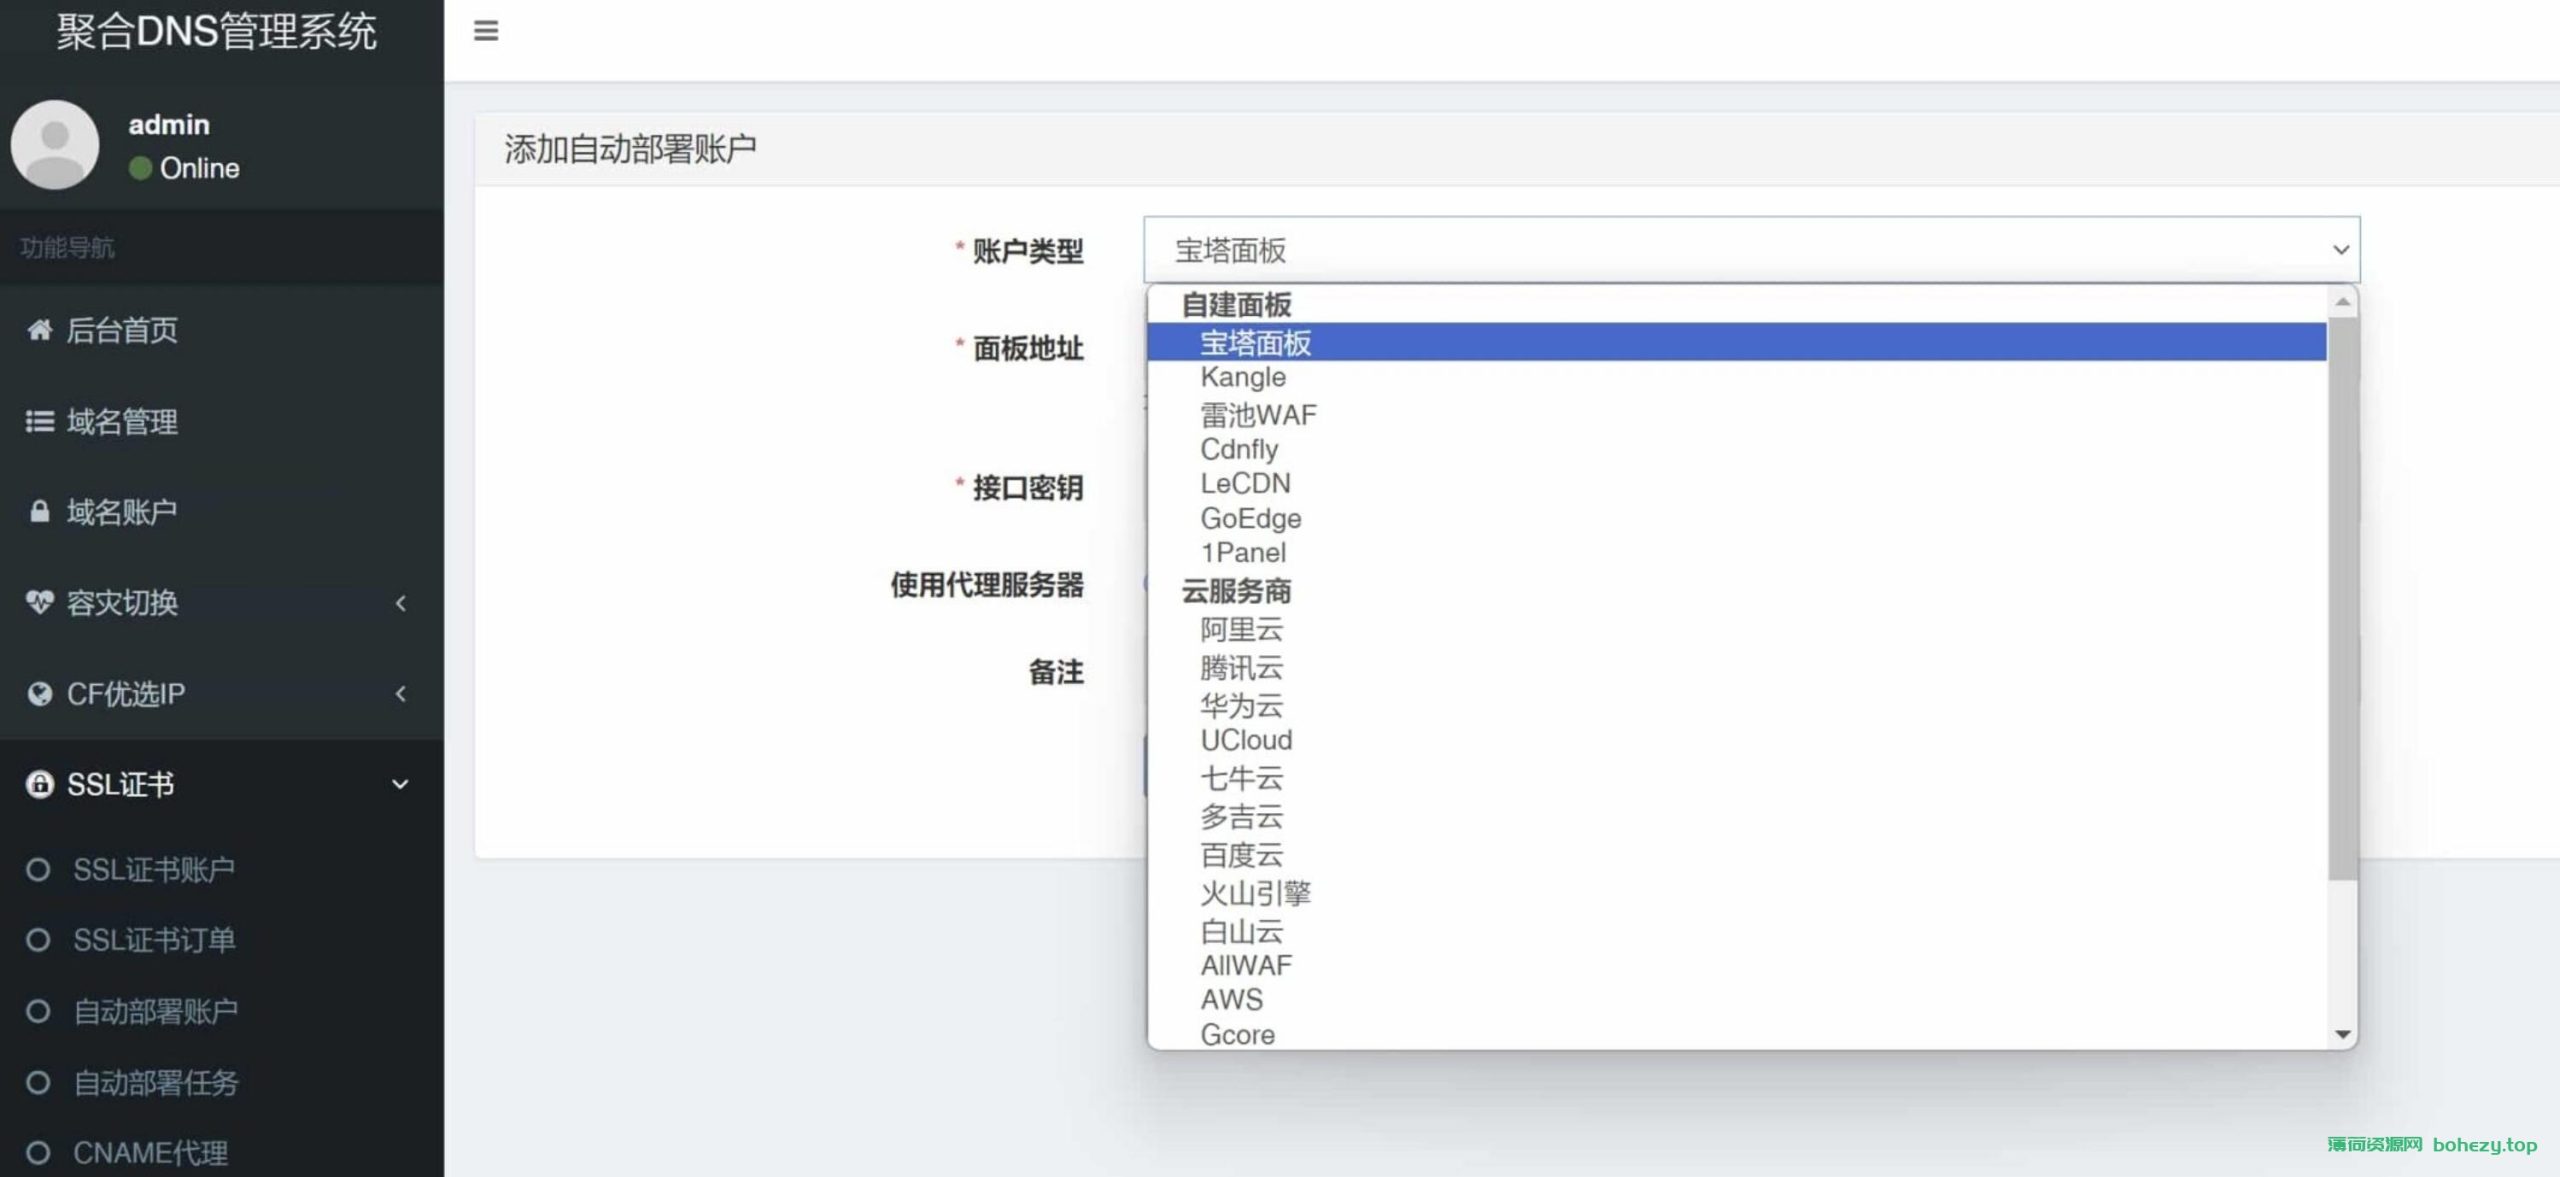Select 白山云 in the dropdown list
The image size is (2560, 1177).
pyautogui.click(x=1737, y=931)
